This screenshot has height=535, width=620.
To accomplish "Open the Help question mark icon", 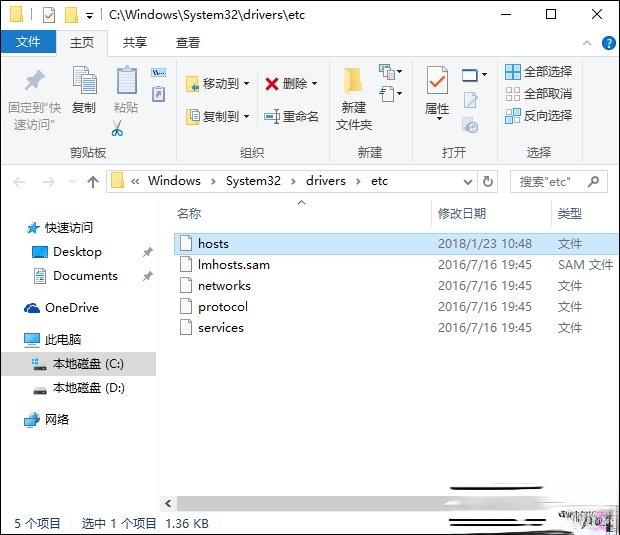I will pyautogui.click(x=609, y=43).
